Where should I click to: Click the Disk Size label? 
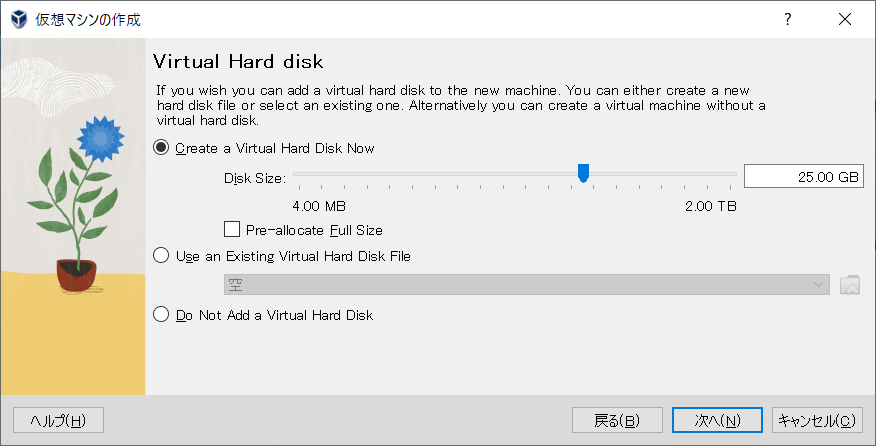pyautogui.click(x=255, y=178)
